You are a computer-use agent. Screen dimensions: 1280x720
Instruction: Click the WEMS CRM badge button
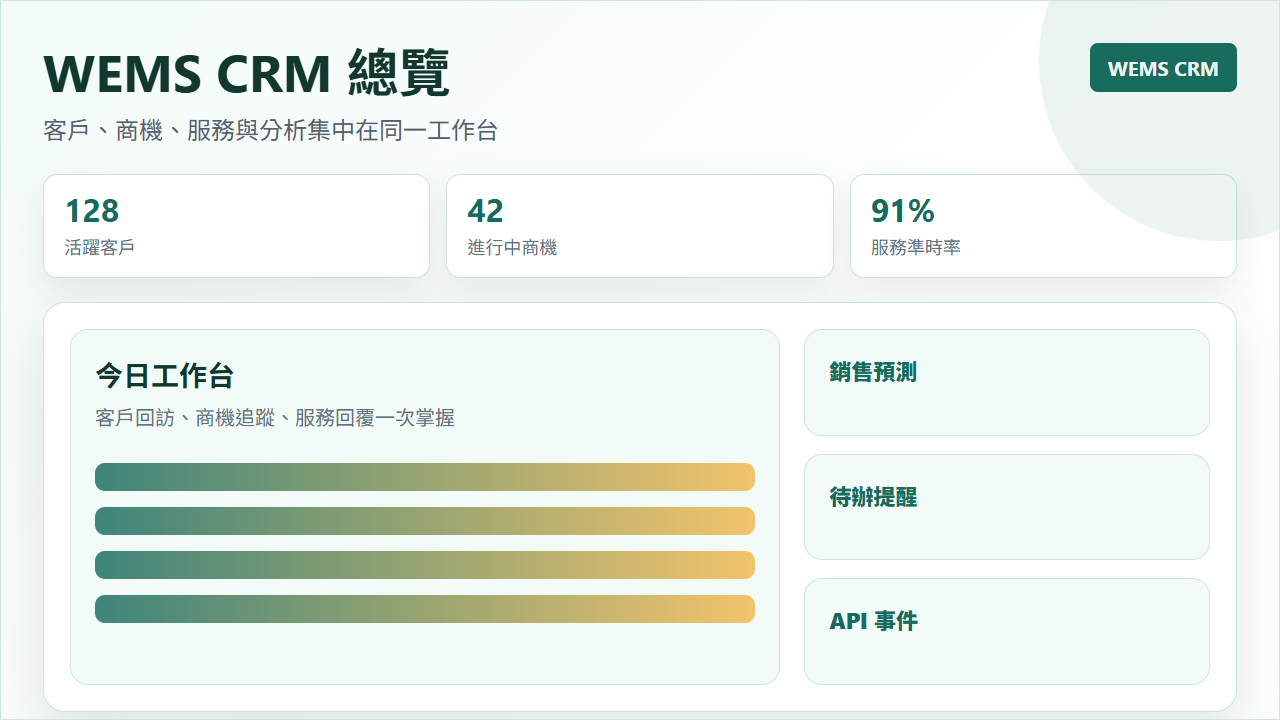click(x=1163, y=68)
